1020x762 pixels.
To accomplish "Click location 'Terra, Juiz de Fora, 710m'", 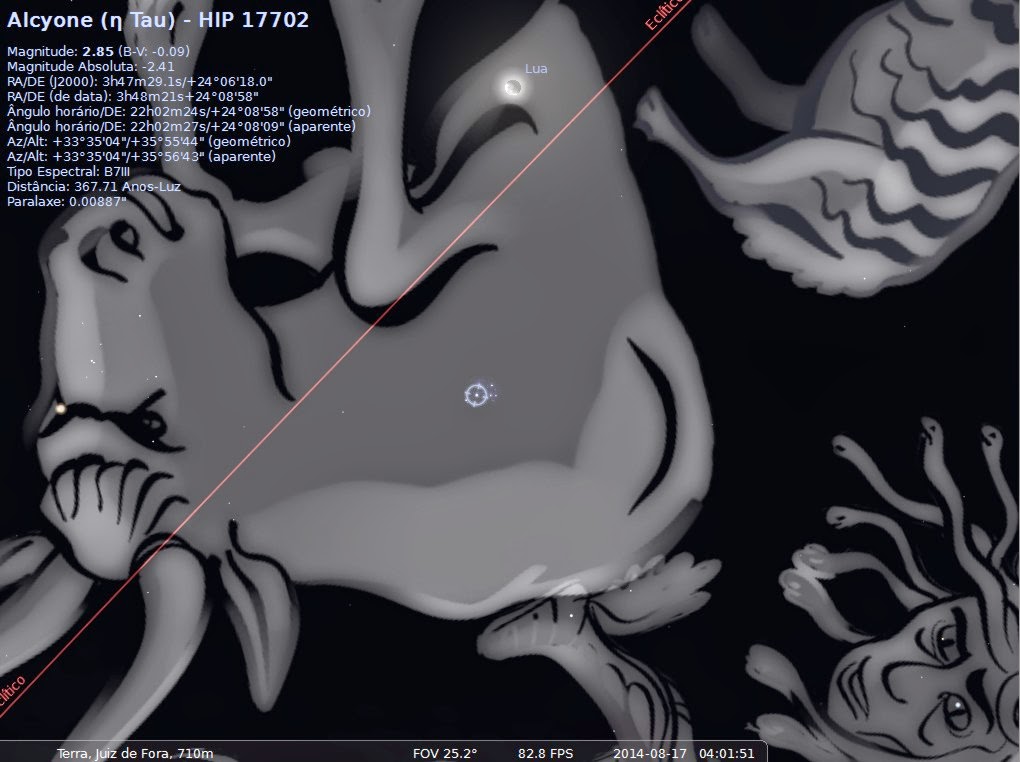I will click(135, 754).
